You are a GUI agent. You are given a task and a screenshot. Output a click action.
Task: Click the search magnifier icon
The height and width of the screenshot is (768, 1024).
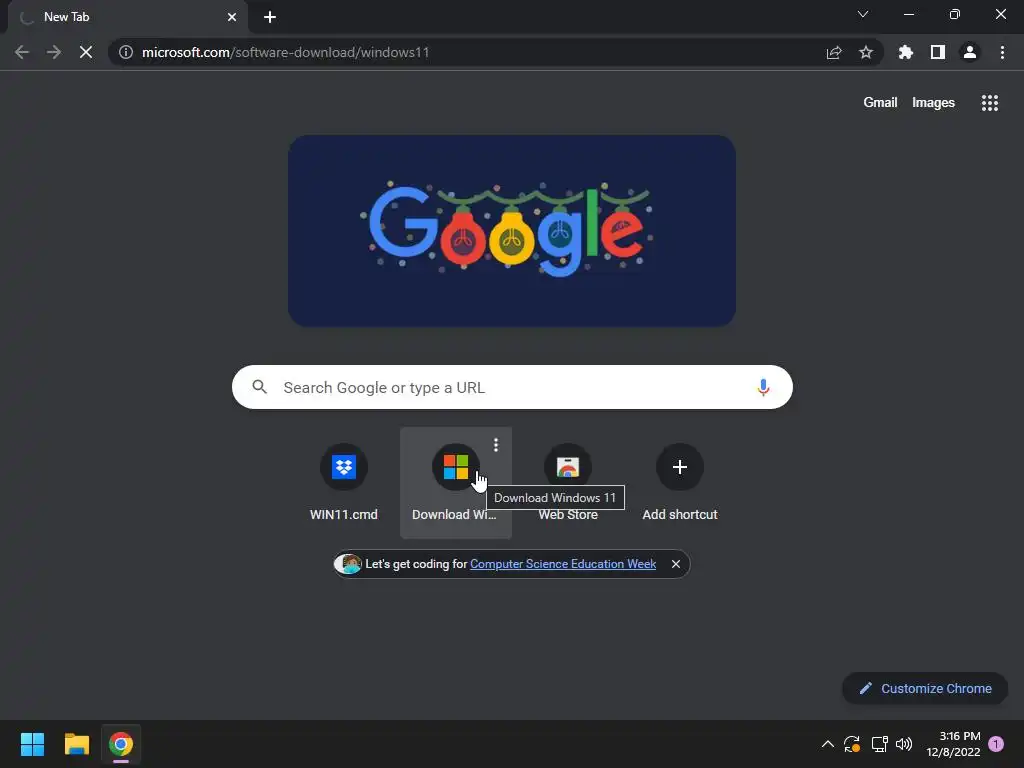259,387
